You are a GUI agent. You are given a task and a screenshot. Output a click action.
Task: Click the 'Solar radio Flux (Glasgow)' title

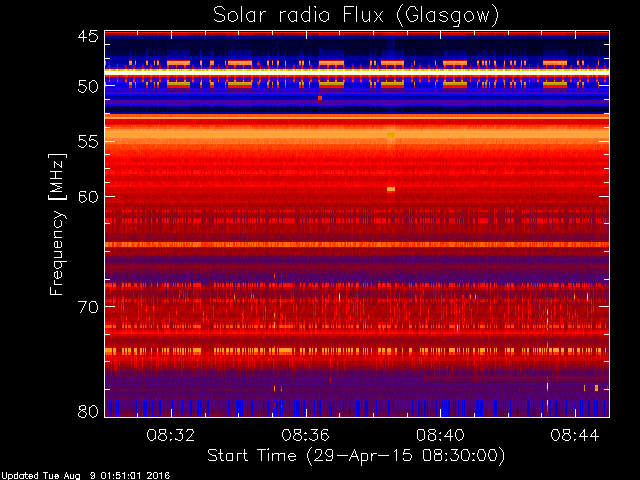(356, 14)
